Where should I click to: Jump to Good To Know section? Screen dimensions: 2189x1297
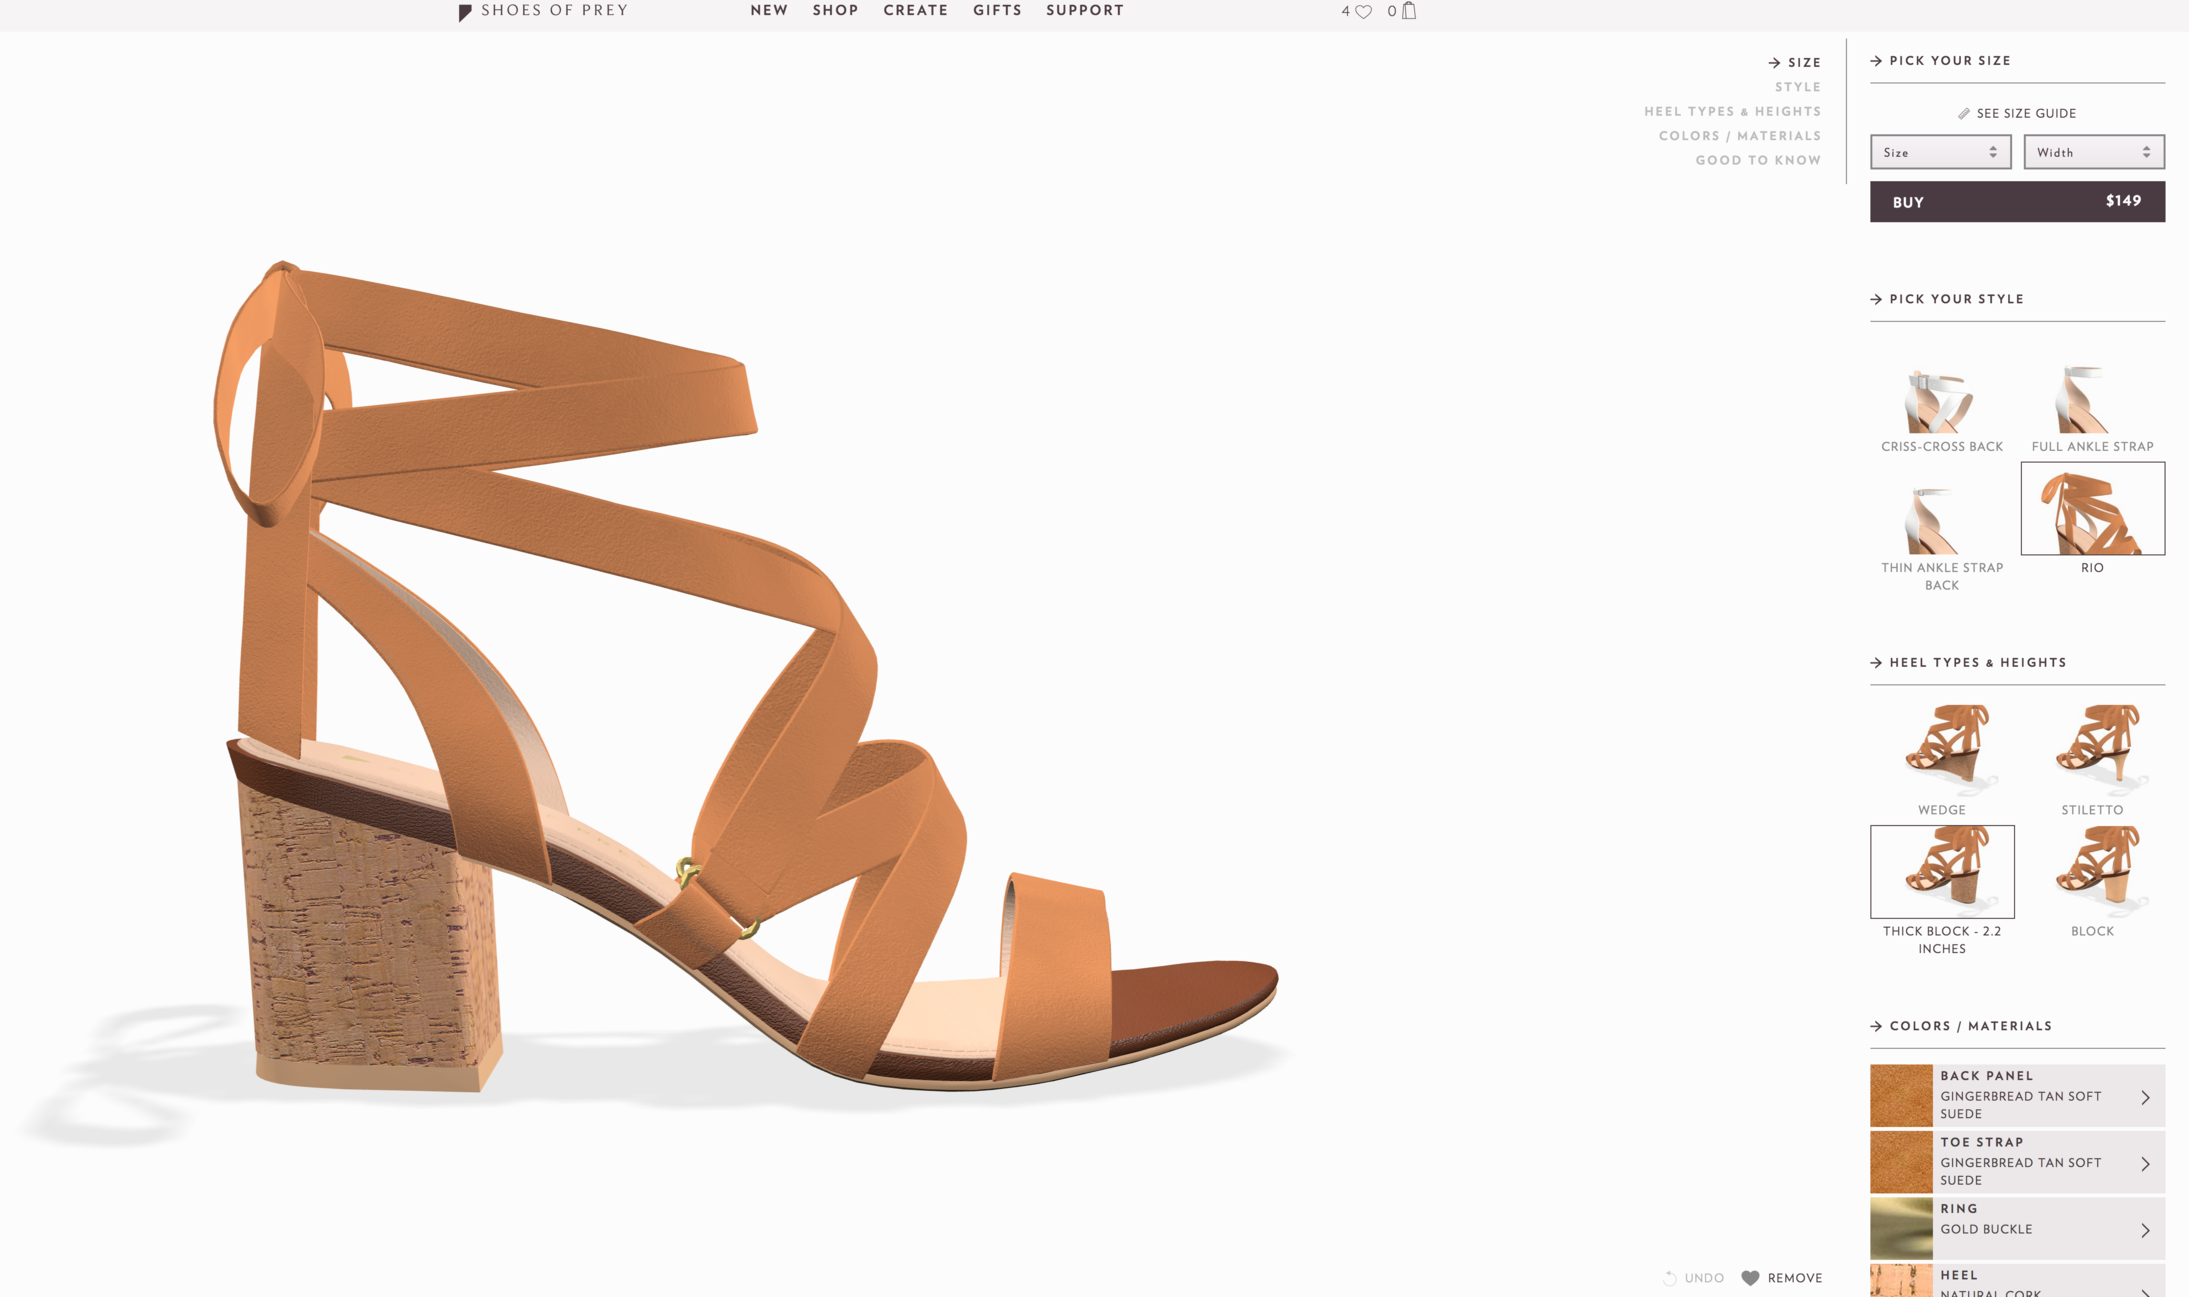1757,160
